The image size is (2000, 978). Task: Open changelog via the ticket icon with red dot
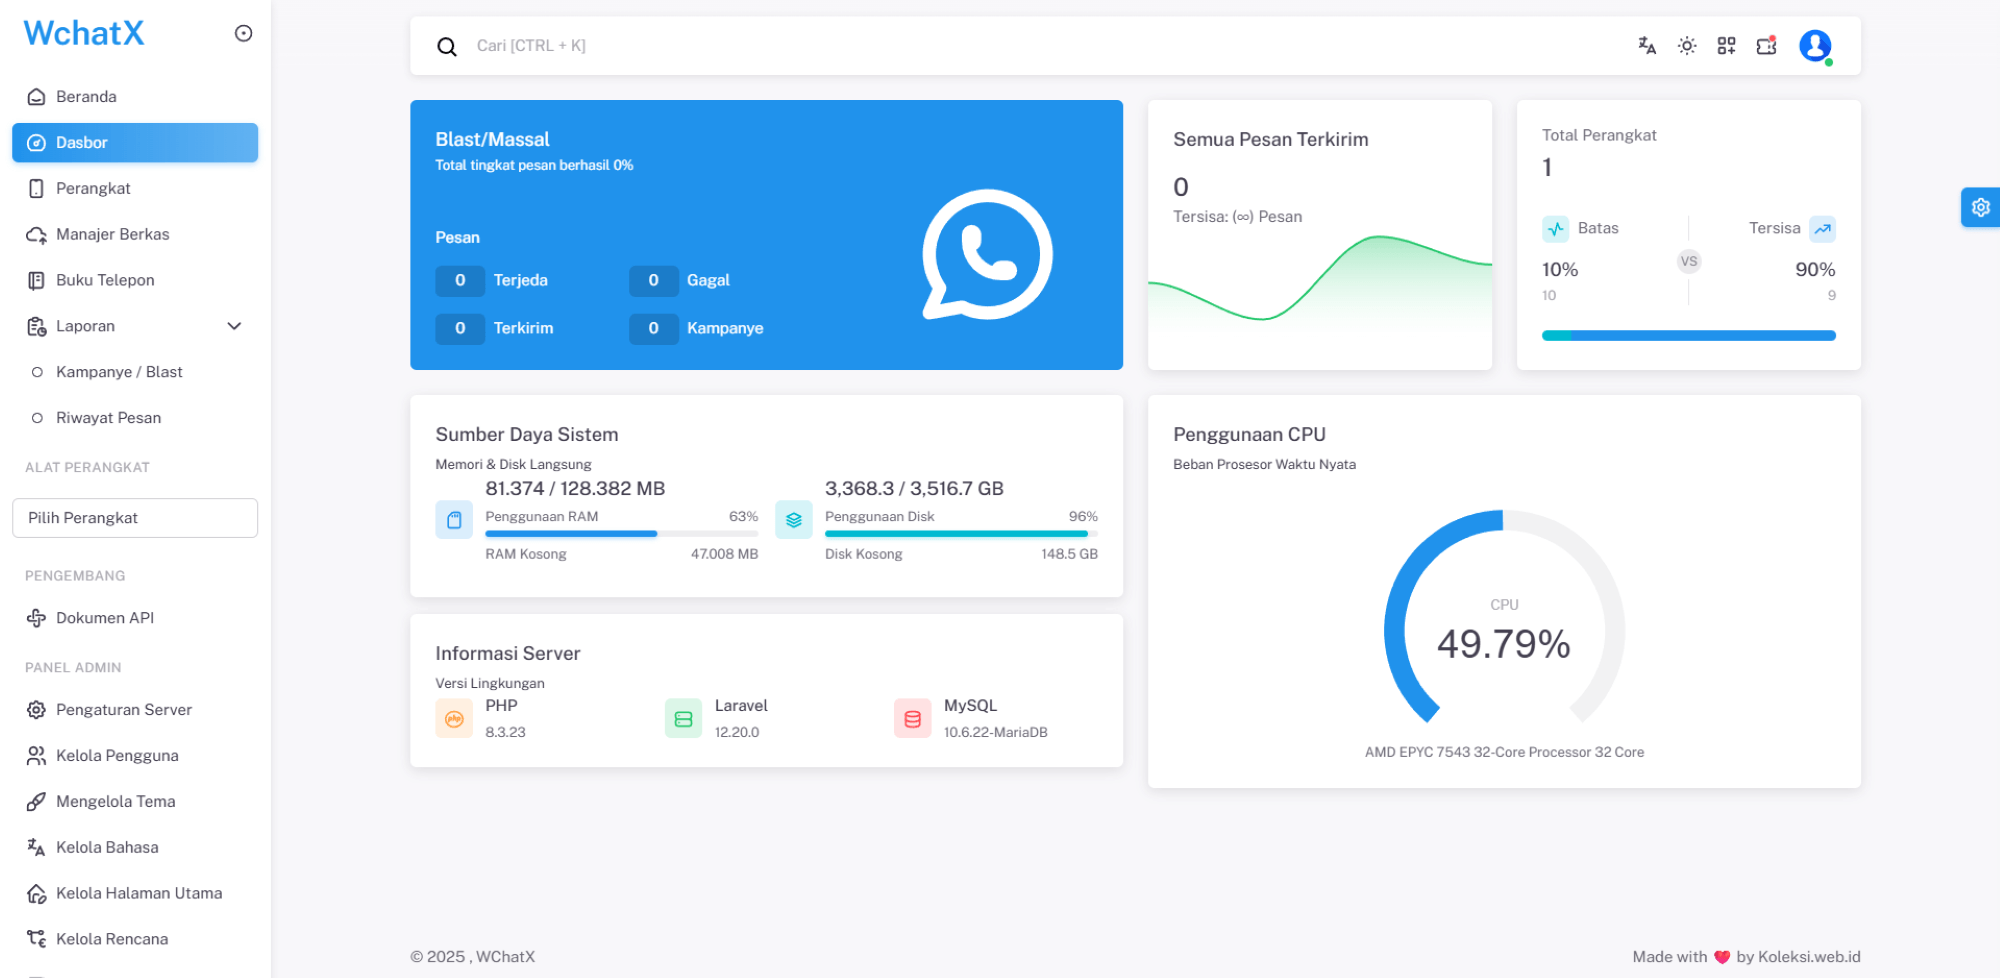(x=1765, y=45)
